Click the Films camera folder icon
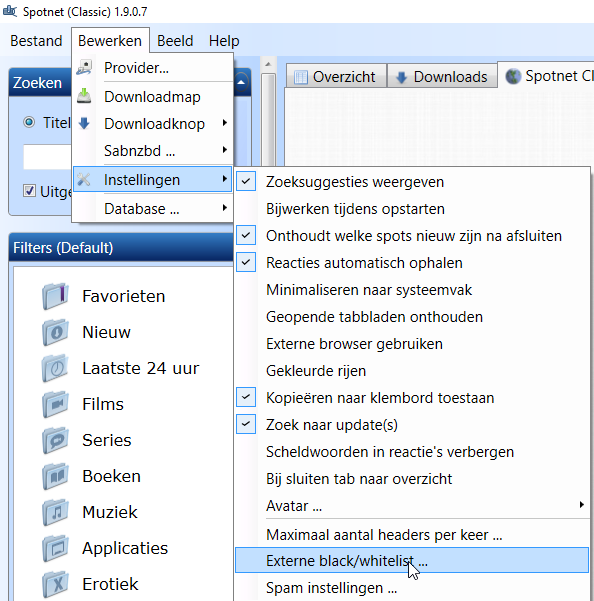 [x=56, y=404]
